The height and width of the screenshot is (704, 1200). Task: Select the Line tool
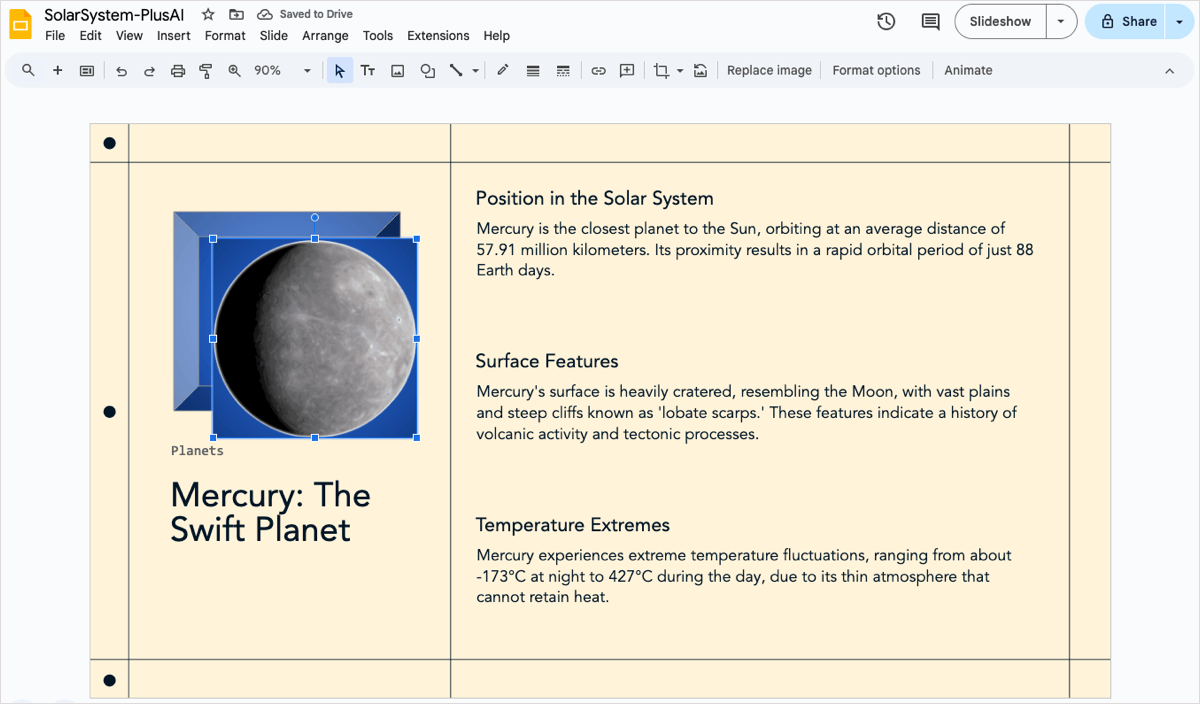tap(456, 70)
